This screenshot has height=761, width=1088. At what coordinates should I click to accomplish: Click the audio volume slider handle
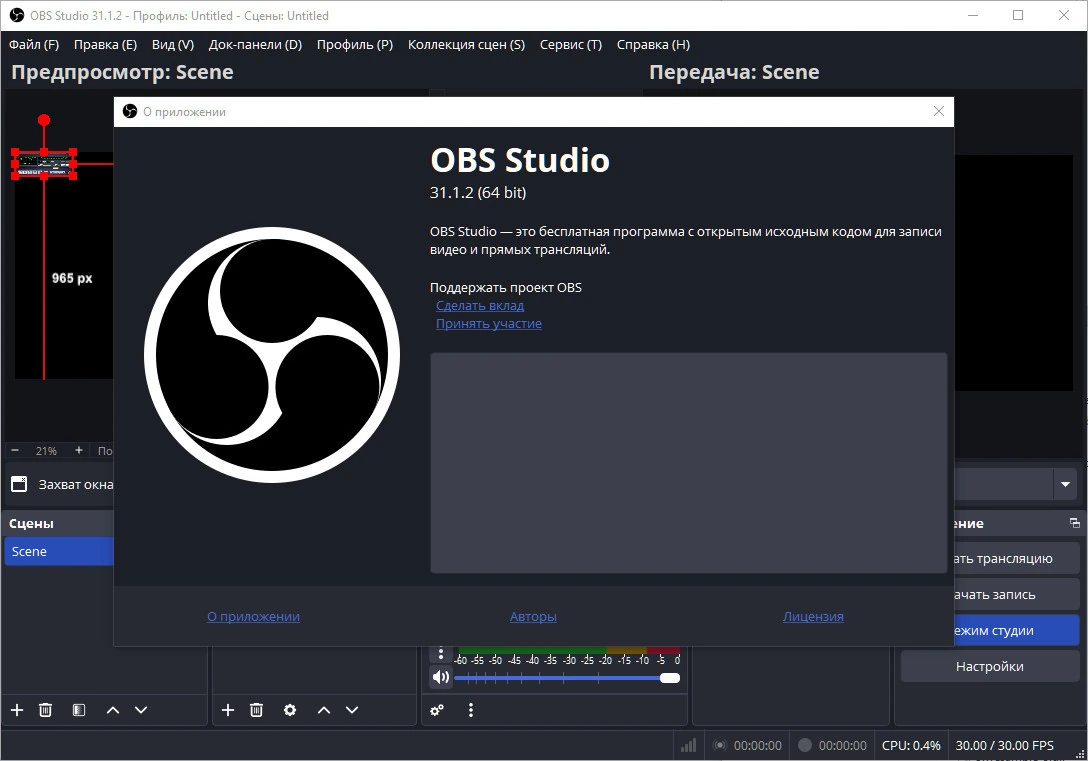[x=670, y=678]
